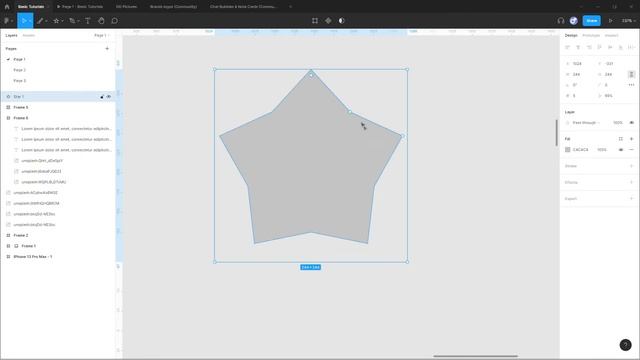Click the Use as mask icon
640x360 pixels.
[342, 21]
